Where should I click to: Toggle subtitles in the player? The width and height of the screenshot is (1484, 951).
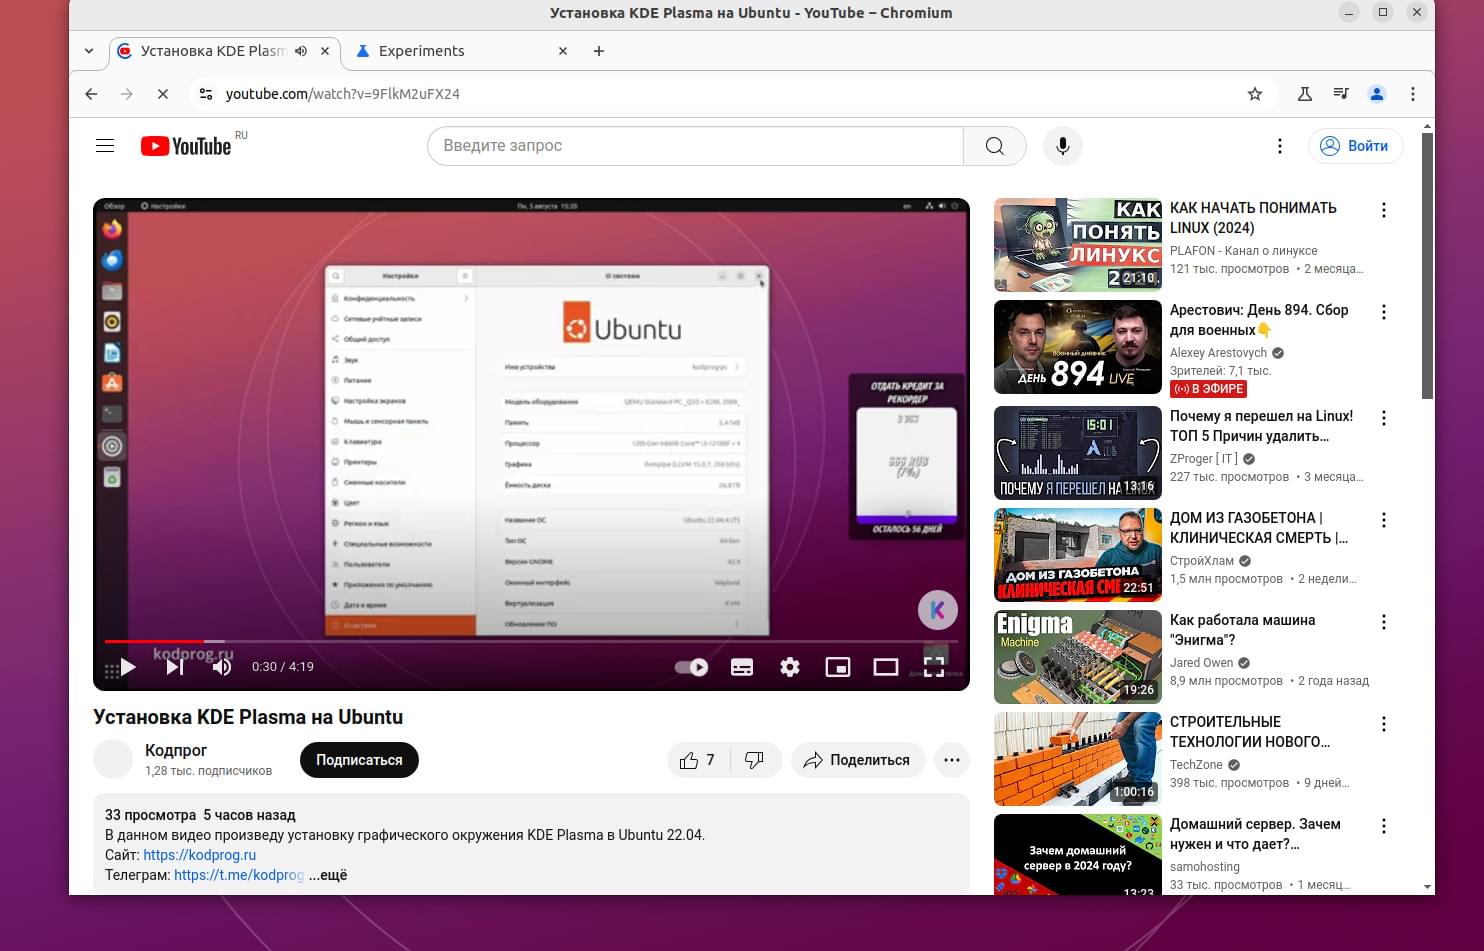[x=742, y=667]
